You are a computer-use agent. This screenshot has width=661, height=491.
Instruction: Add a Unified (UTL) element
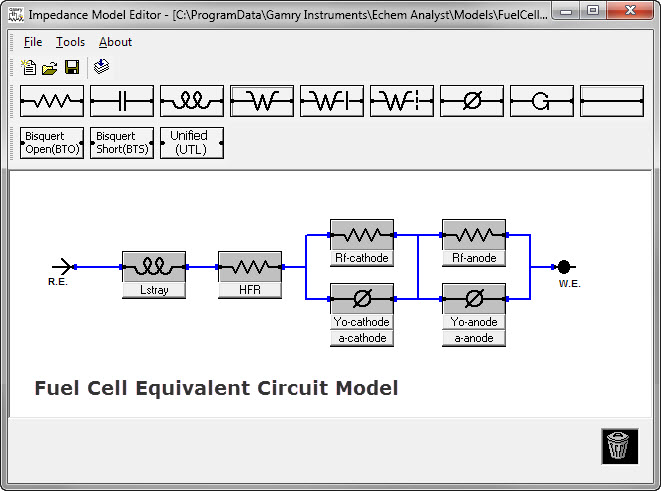[x=192, y=143]
